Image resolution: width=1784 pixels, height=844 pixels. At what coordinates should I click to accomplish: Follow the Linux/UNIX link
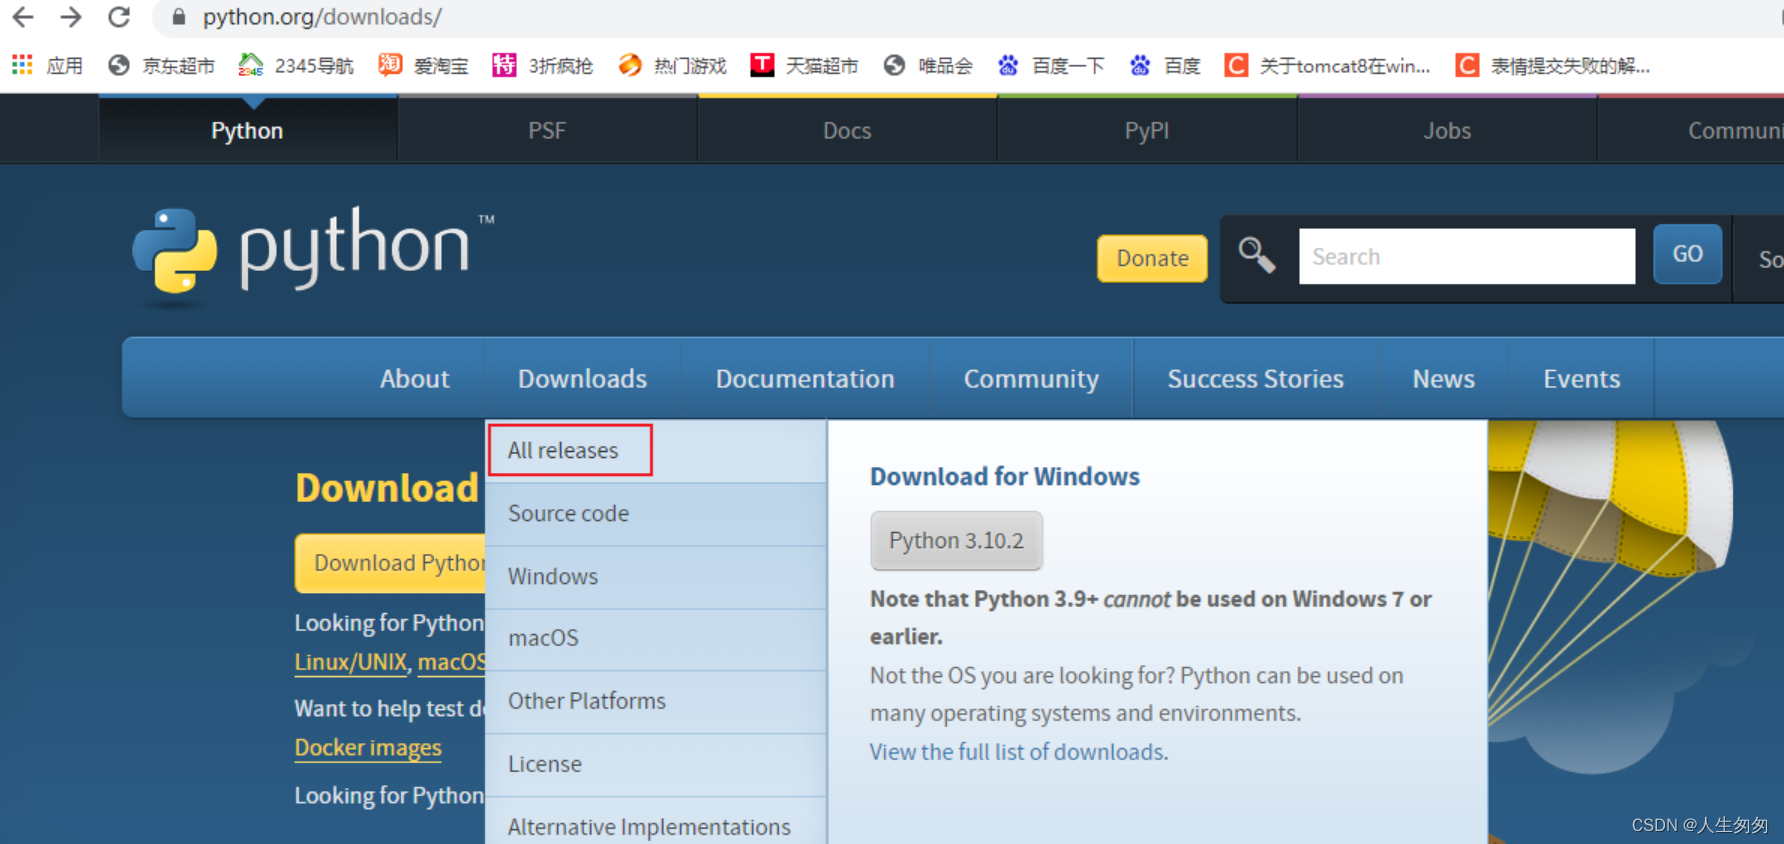[351, 662]
